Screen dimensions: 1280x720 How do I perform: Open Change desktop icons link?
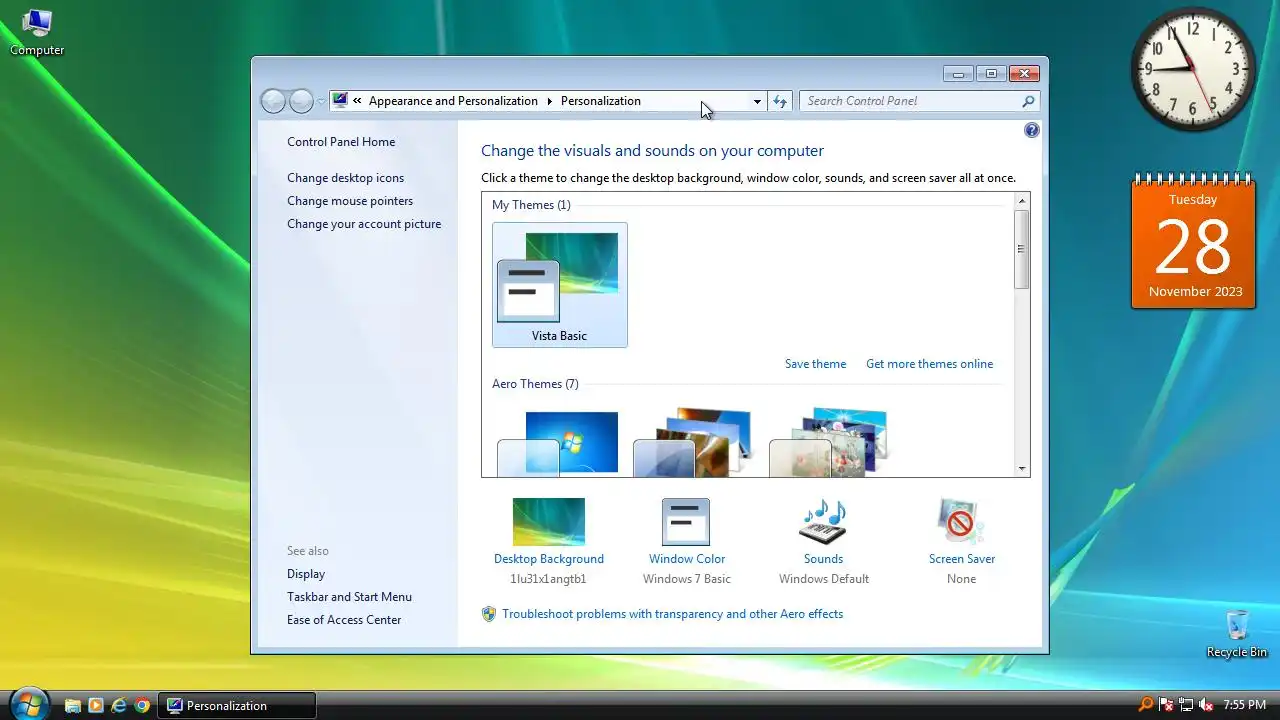[x=345, y=178]
